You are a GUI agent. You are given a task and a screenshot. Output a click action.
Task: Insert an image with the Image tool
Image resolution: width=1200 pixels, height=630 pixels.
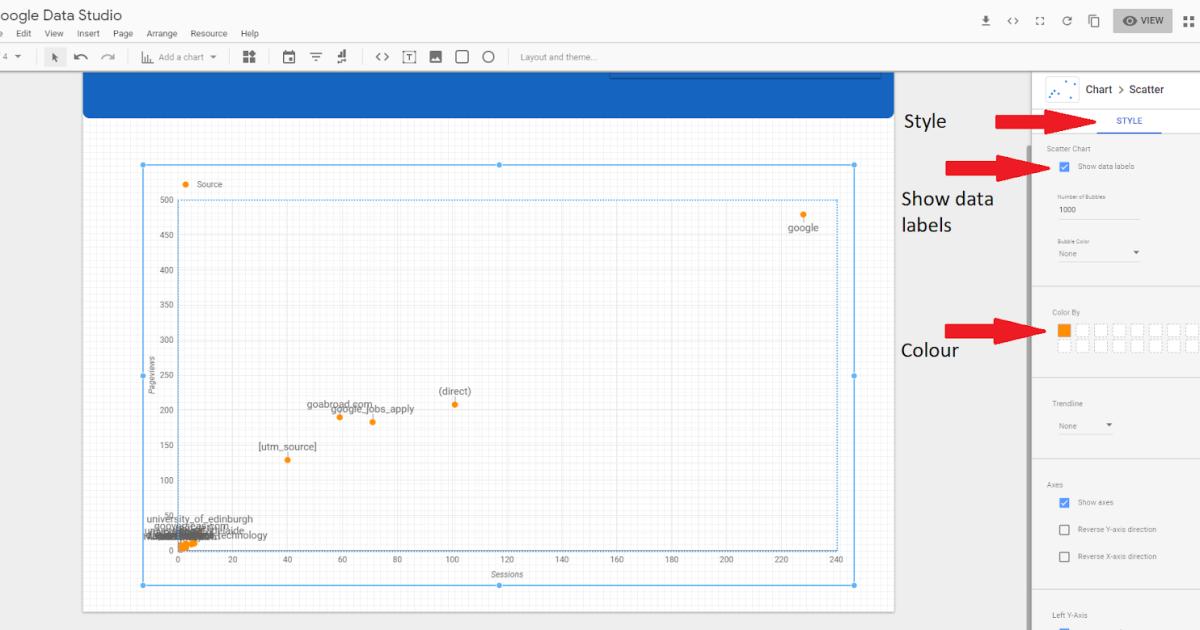tap(435, 57)
